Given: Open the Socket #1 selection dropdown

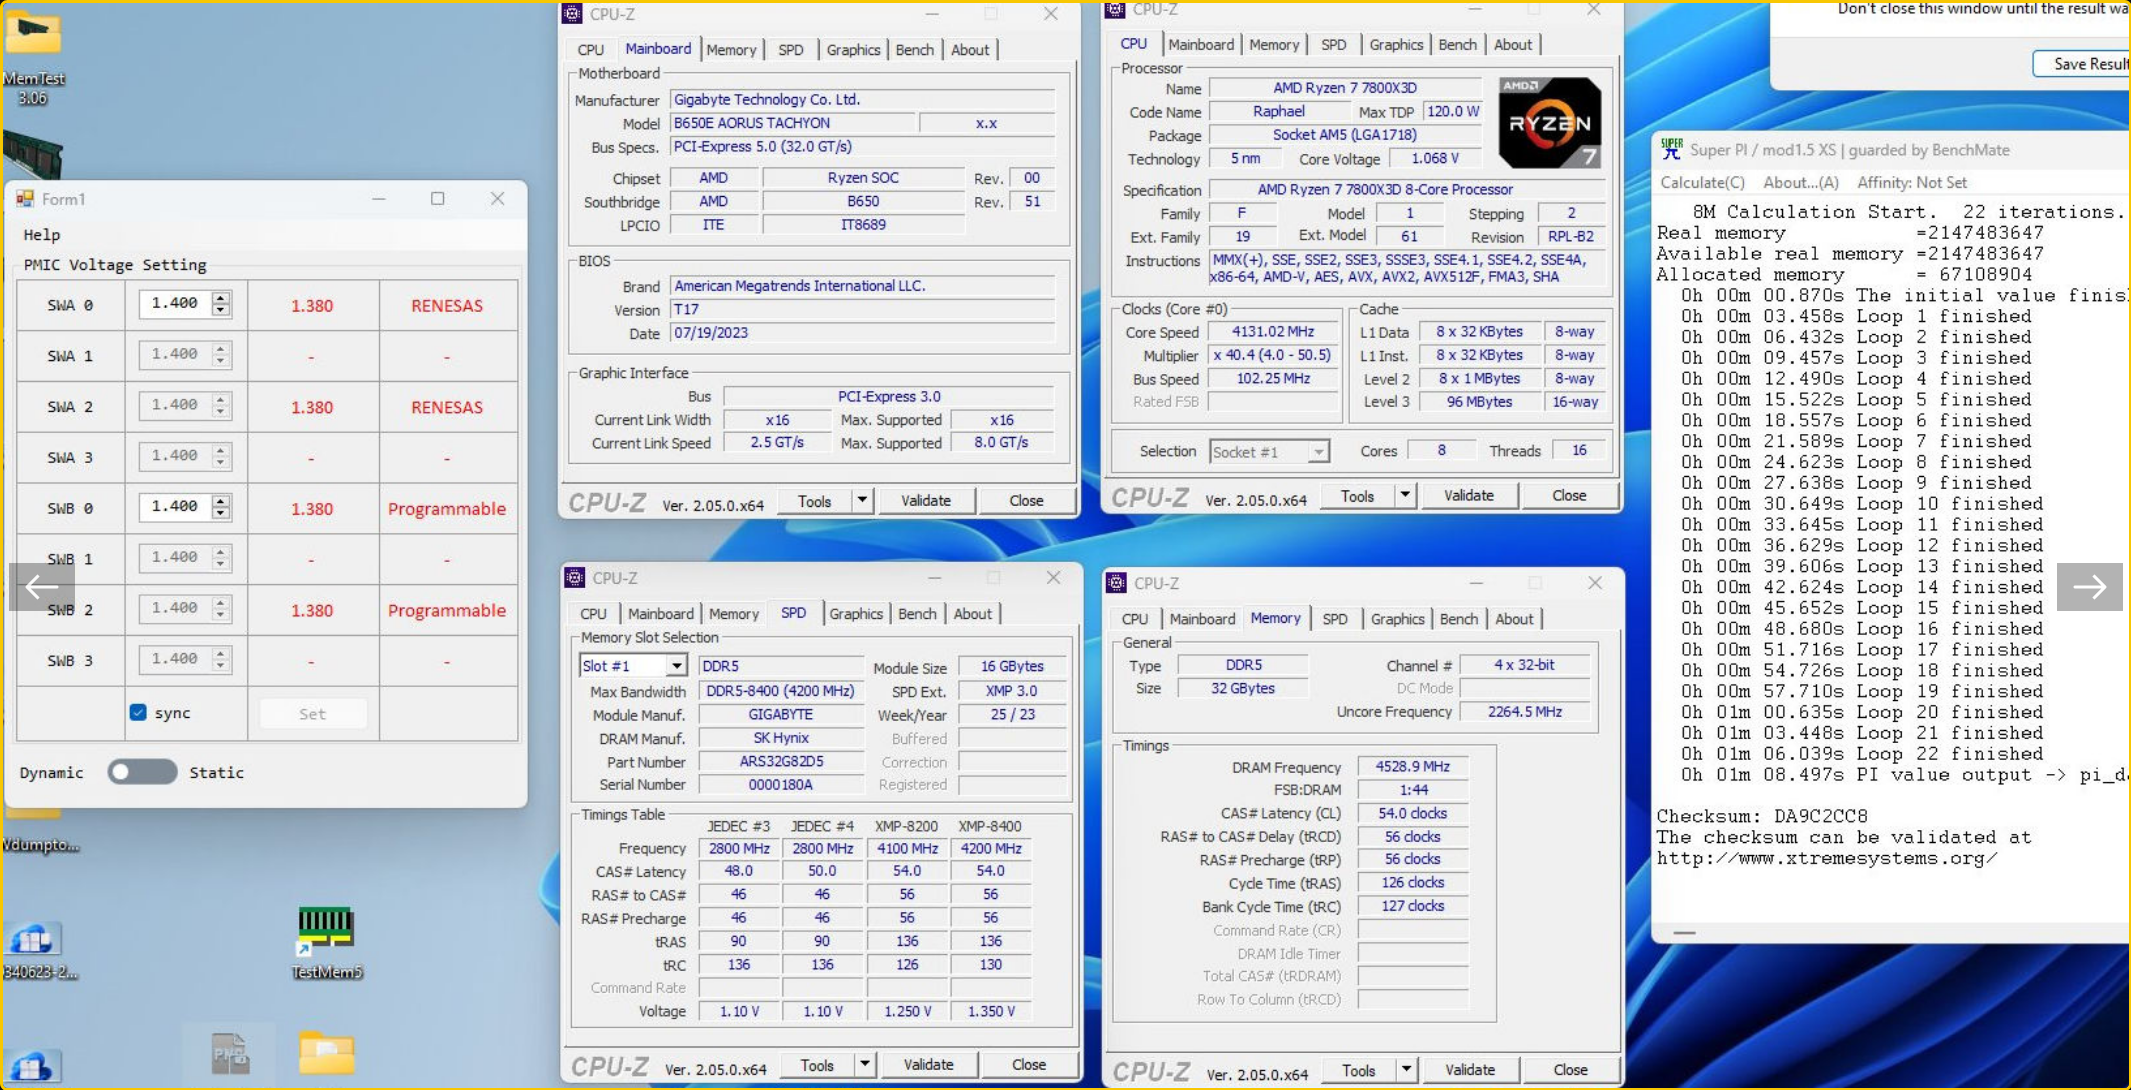Looking at the screenshot, I should click(1318, 452).
